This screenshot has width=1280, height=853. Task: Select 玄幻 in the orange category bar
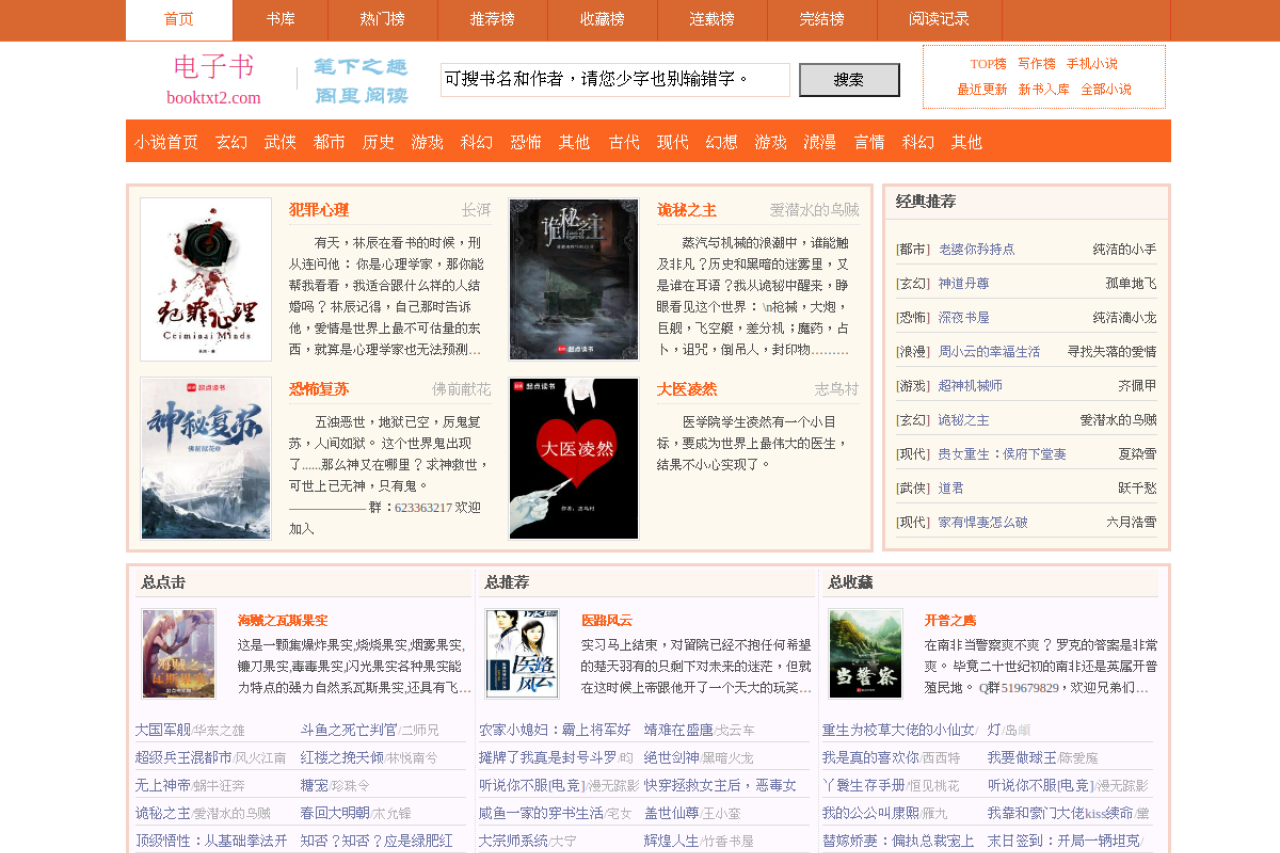(x=231, y=142)
